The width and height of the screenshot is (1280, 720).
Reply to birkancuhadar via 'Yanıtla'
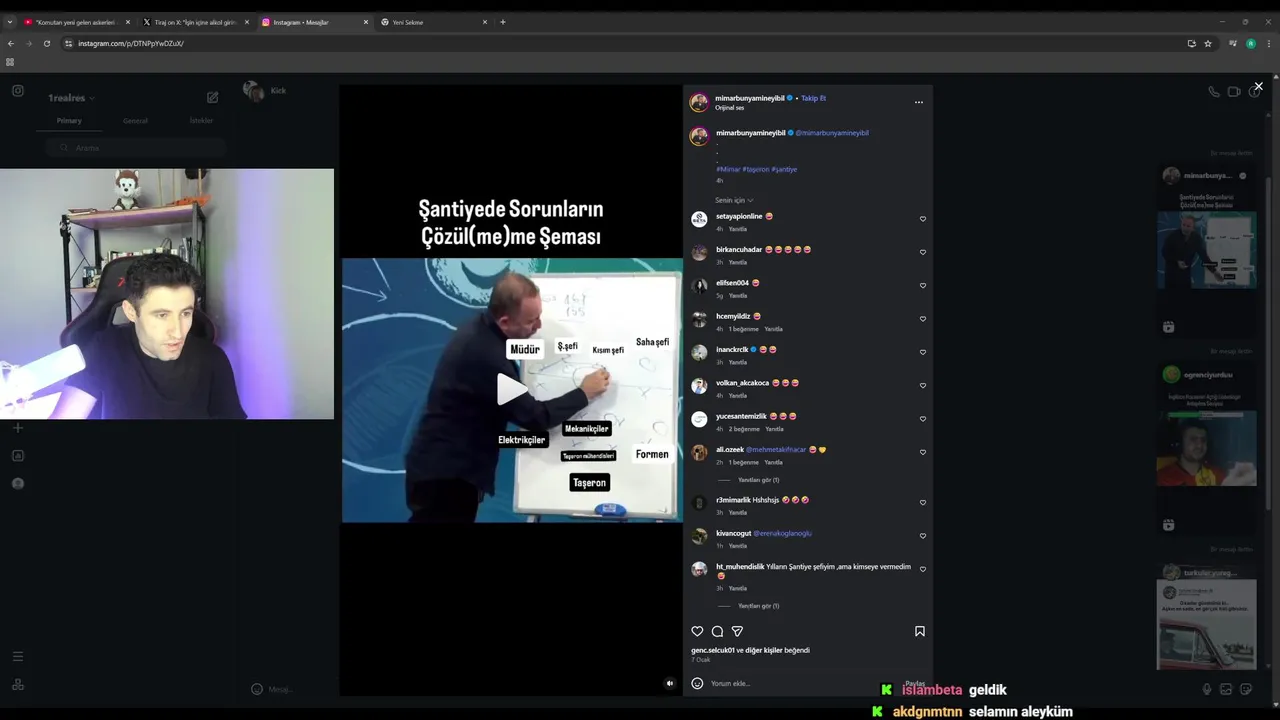[737, 262]
